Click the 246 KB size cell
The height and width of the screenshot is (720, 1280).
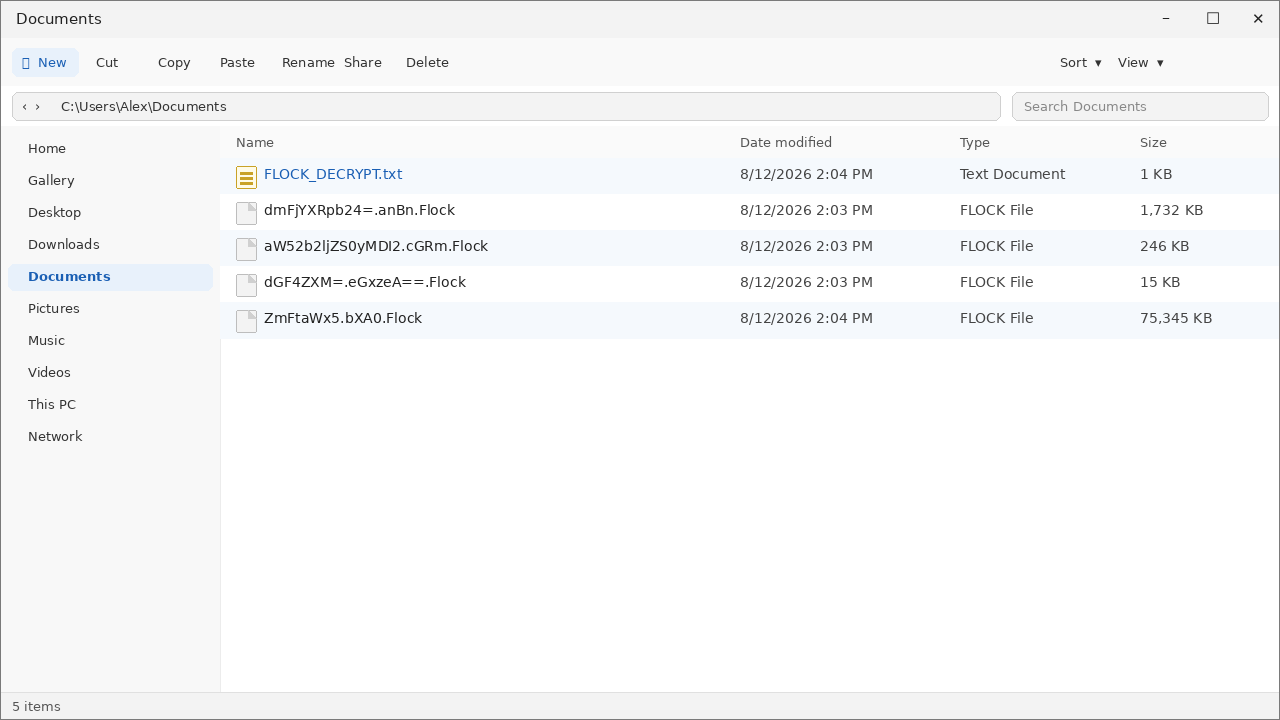point(1164,246)
